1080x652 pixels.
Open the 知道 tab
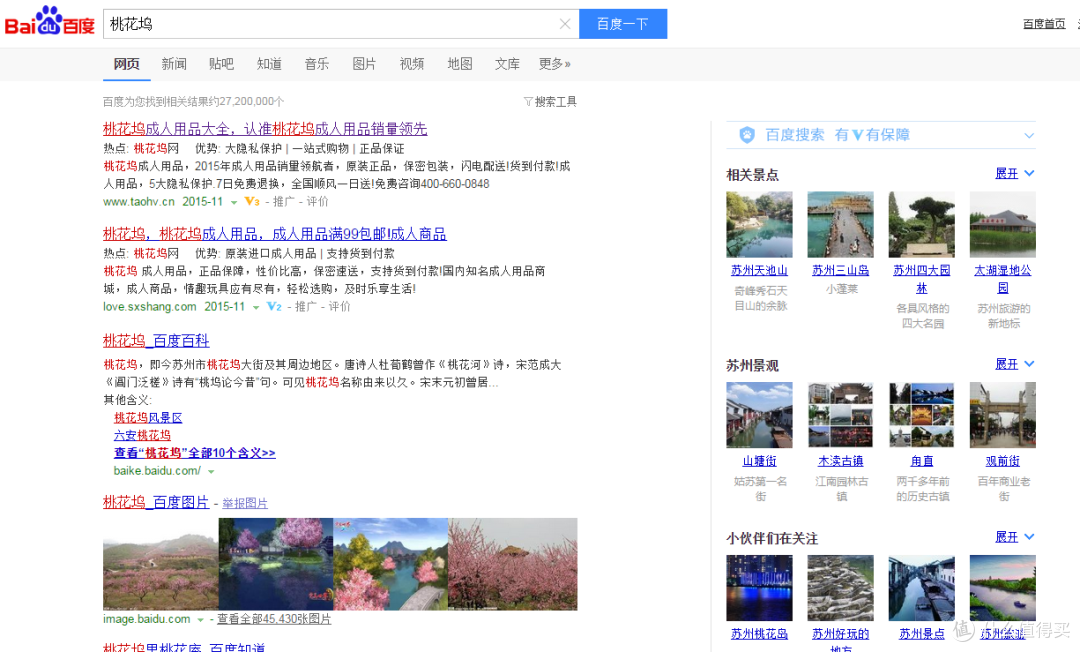269,64
